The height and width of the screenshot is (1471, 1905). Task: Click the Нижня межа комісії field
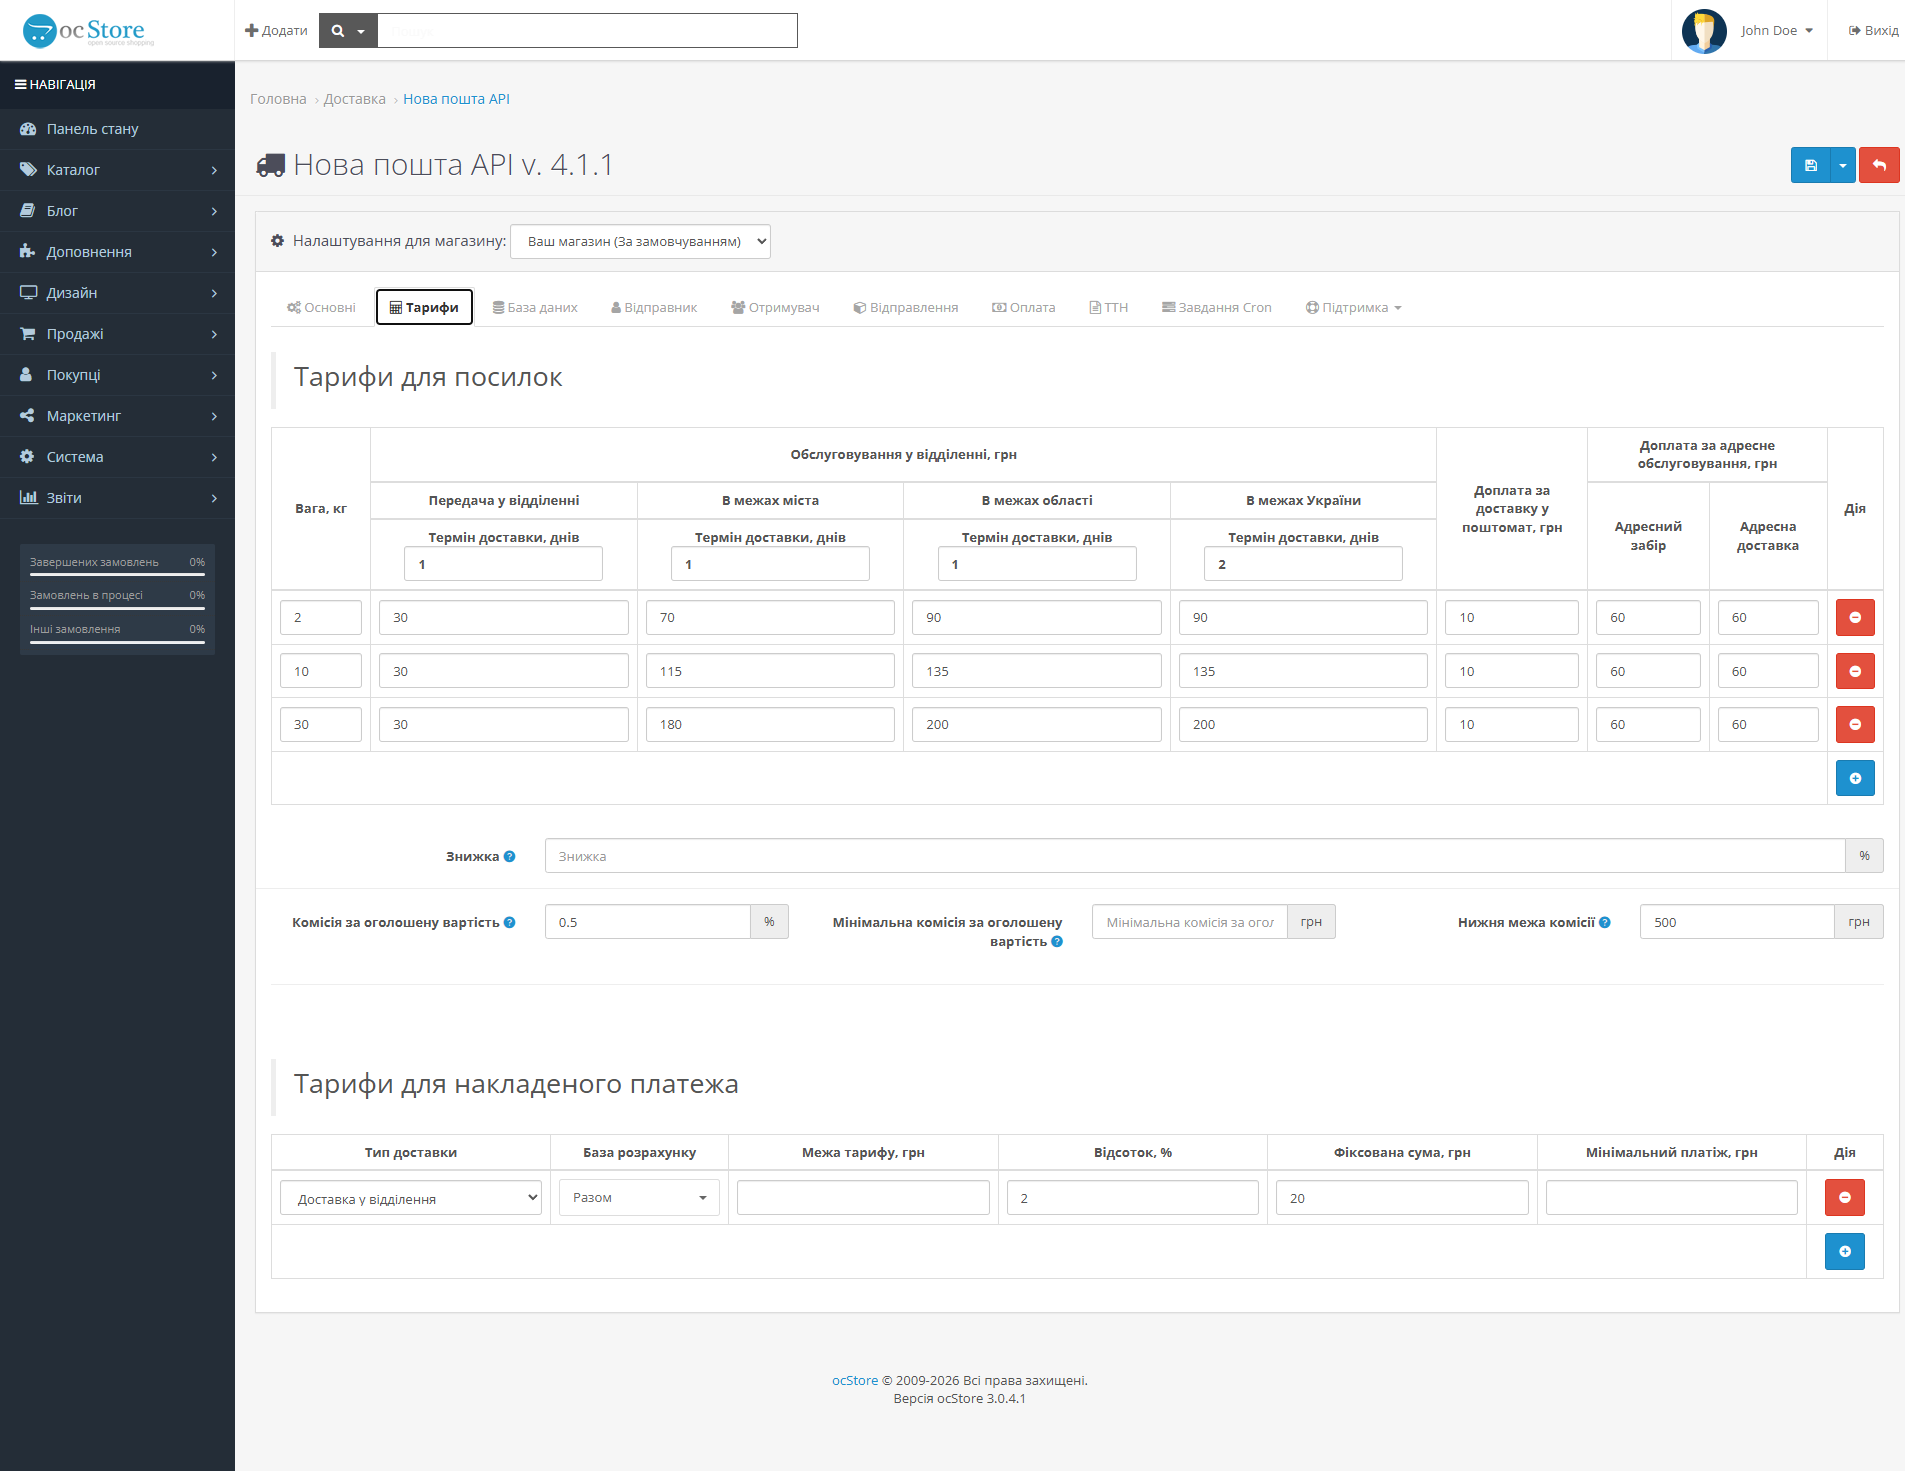tap(1737, 922)
